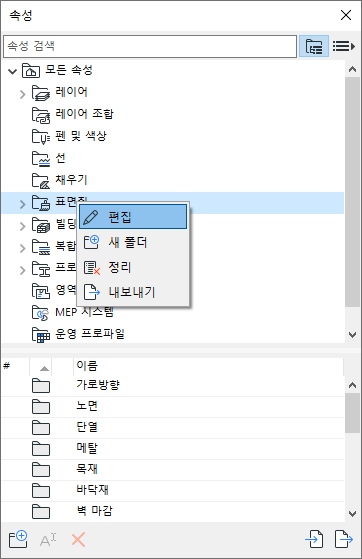
Task: Expand the 레이어 tree node
Action: (x=22, y=94)
